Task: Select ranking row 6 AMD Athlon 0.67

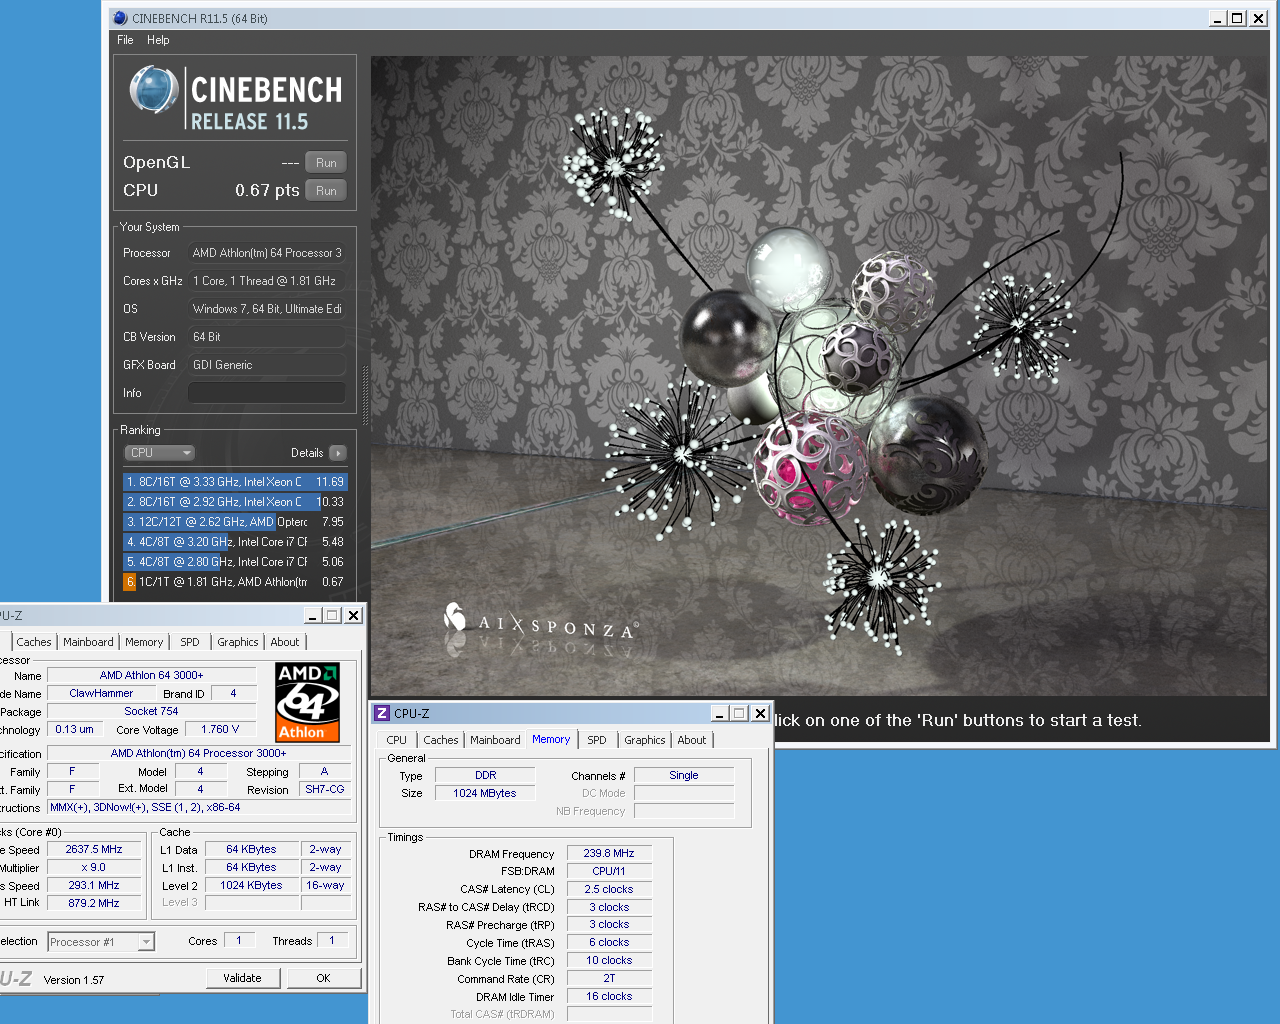Action: click(x=235, y=582)
